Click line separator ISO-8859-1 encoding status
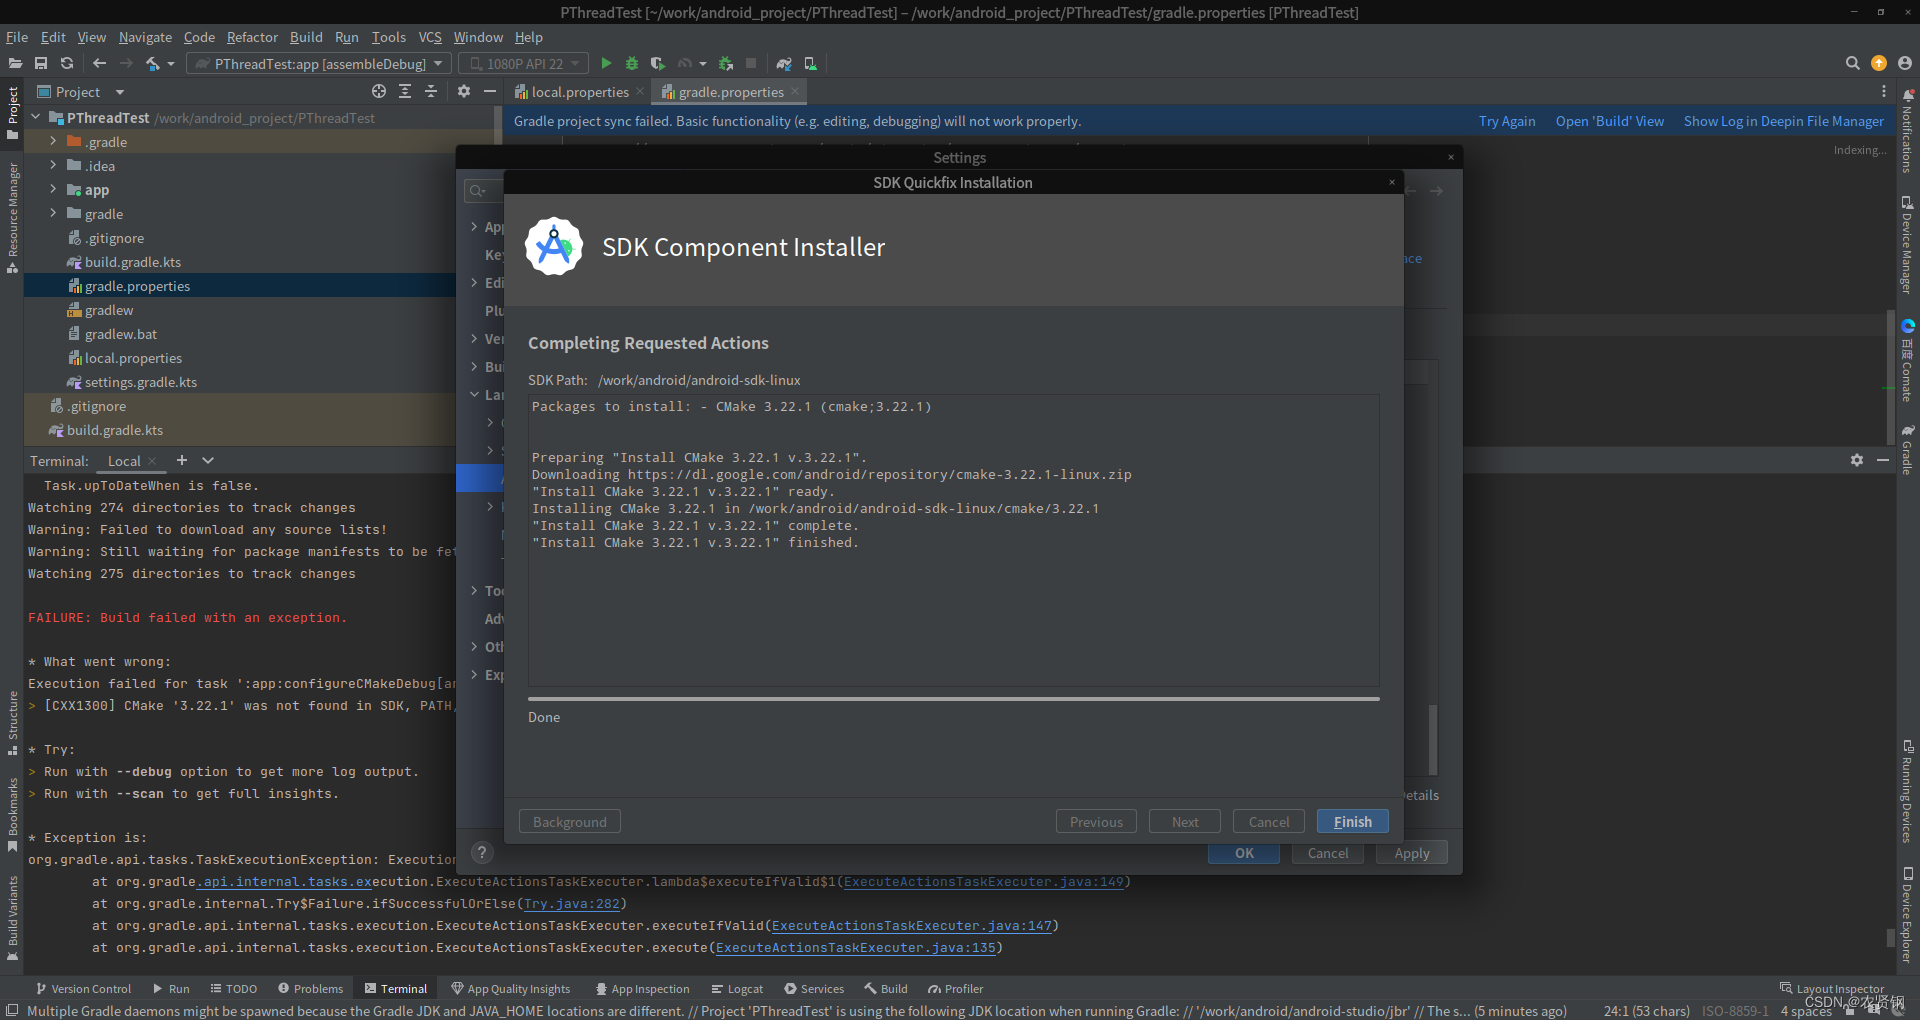 (x=1735, y=1011)
